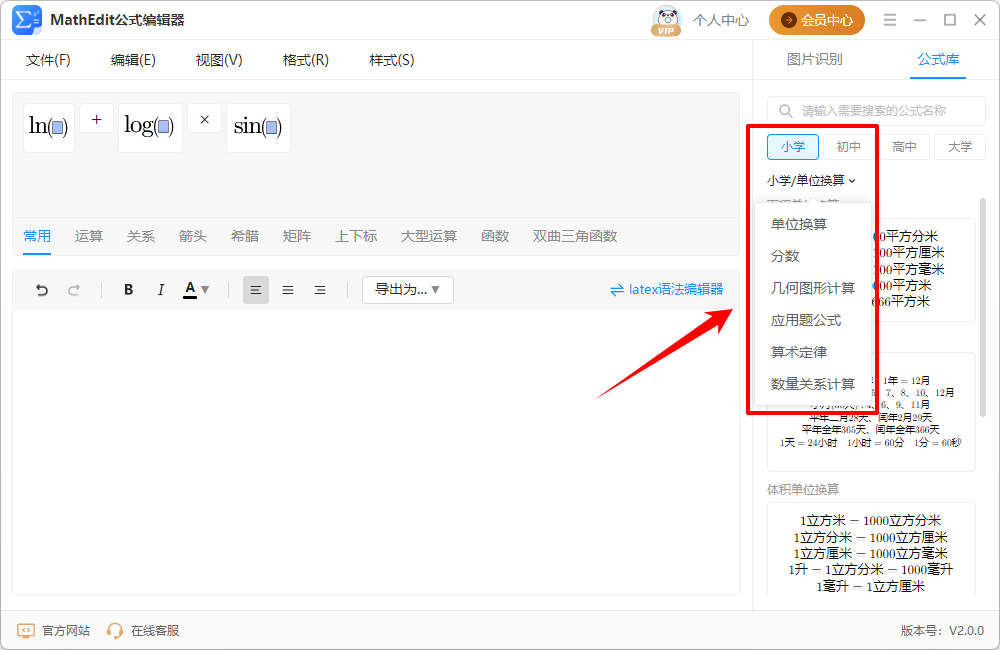
Task: Align formula to the left
Action: [x=256, y=290]
